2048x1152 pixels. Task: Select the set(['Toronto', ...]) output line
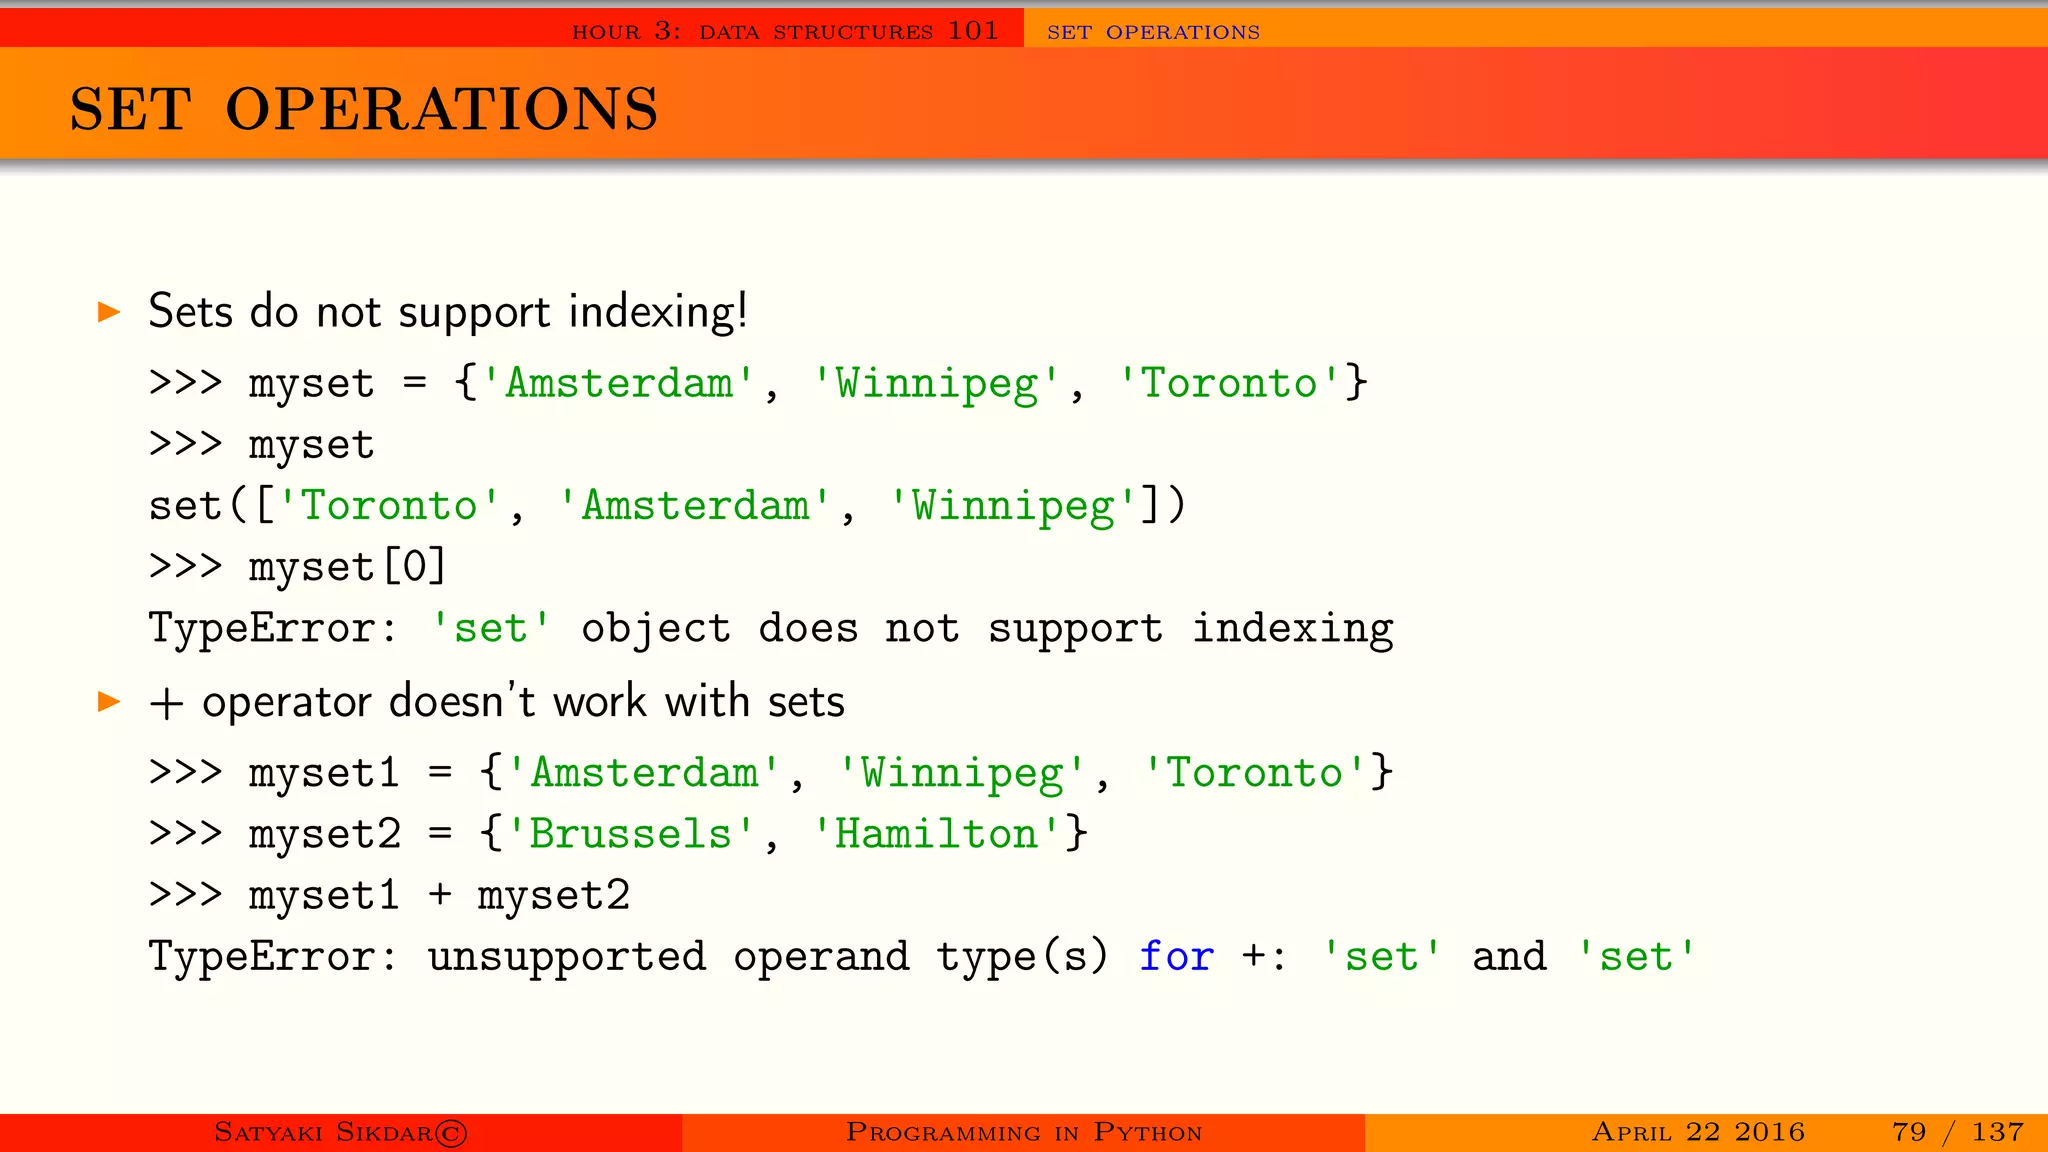(x=667, y=506)
